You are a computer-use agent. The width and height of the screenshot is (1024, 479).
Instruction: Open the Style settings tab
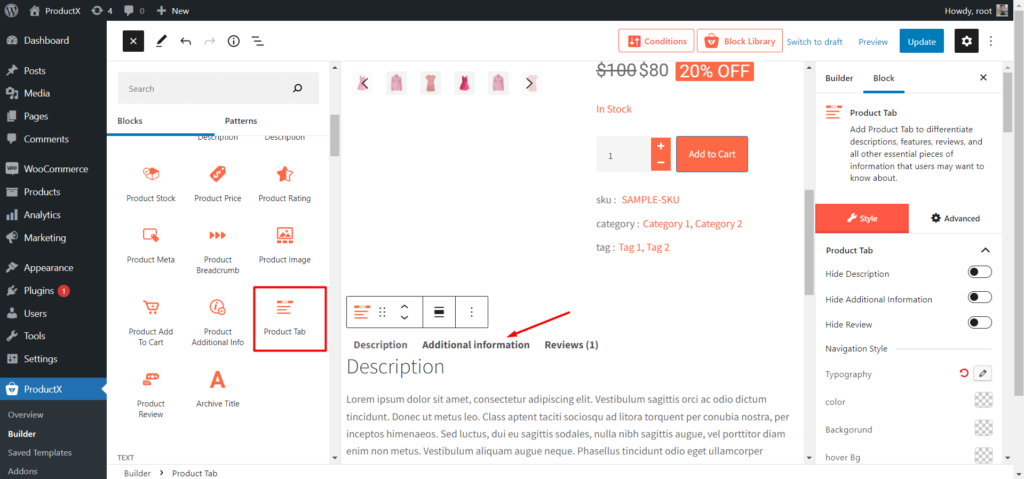tap(862, 218)
